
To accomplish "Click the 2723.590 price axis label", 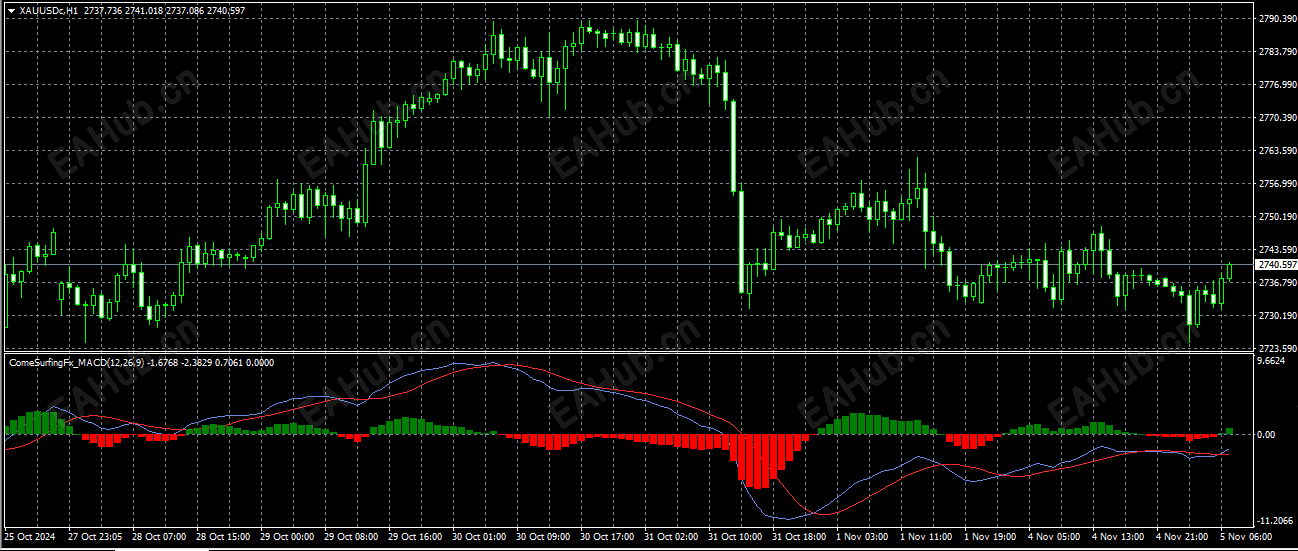I will tap(1276, 348).
